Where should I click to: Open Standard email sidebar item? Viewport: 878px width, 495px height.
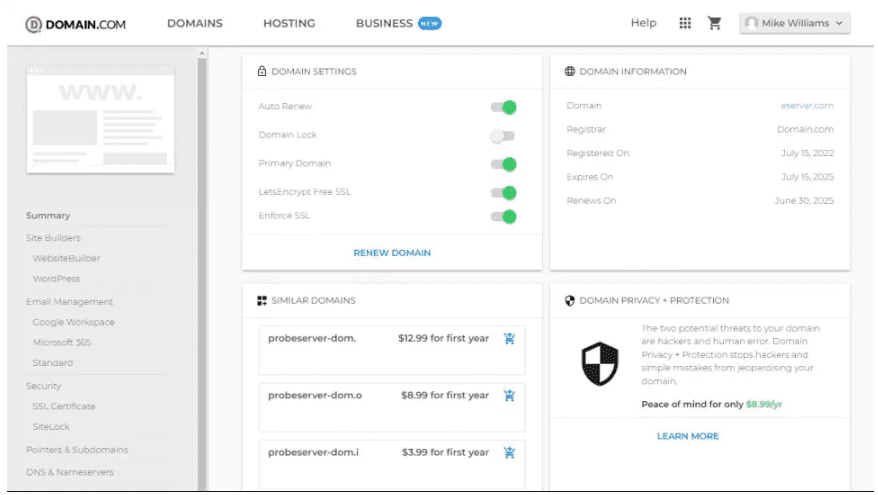tap(53, 363)
